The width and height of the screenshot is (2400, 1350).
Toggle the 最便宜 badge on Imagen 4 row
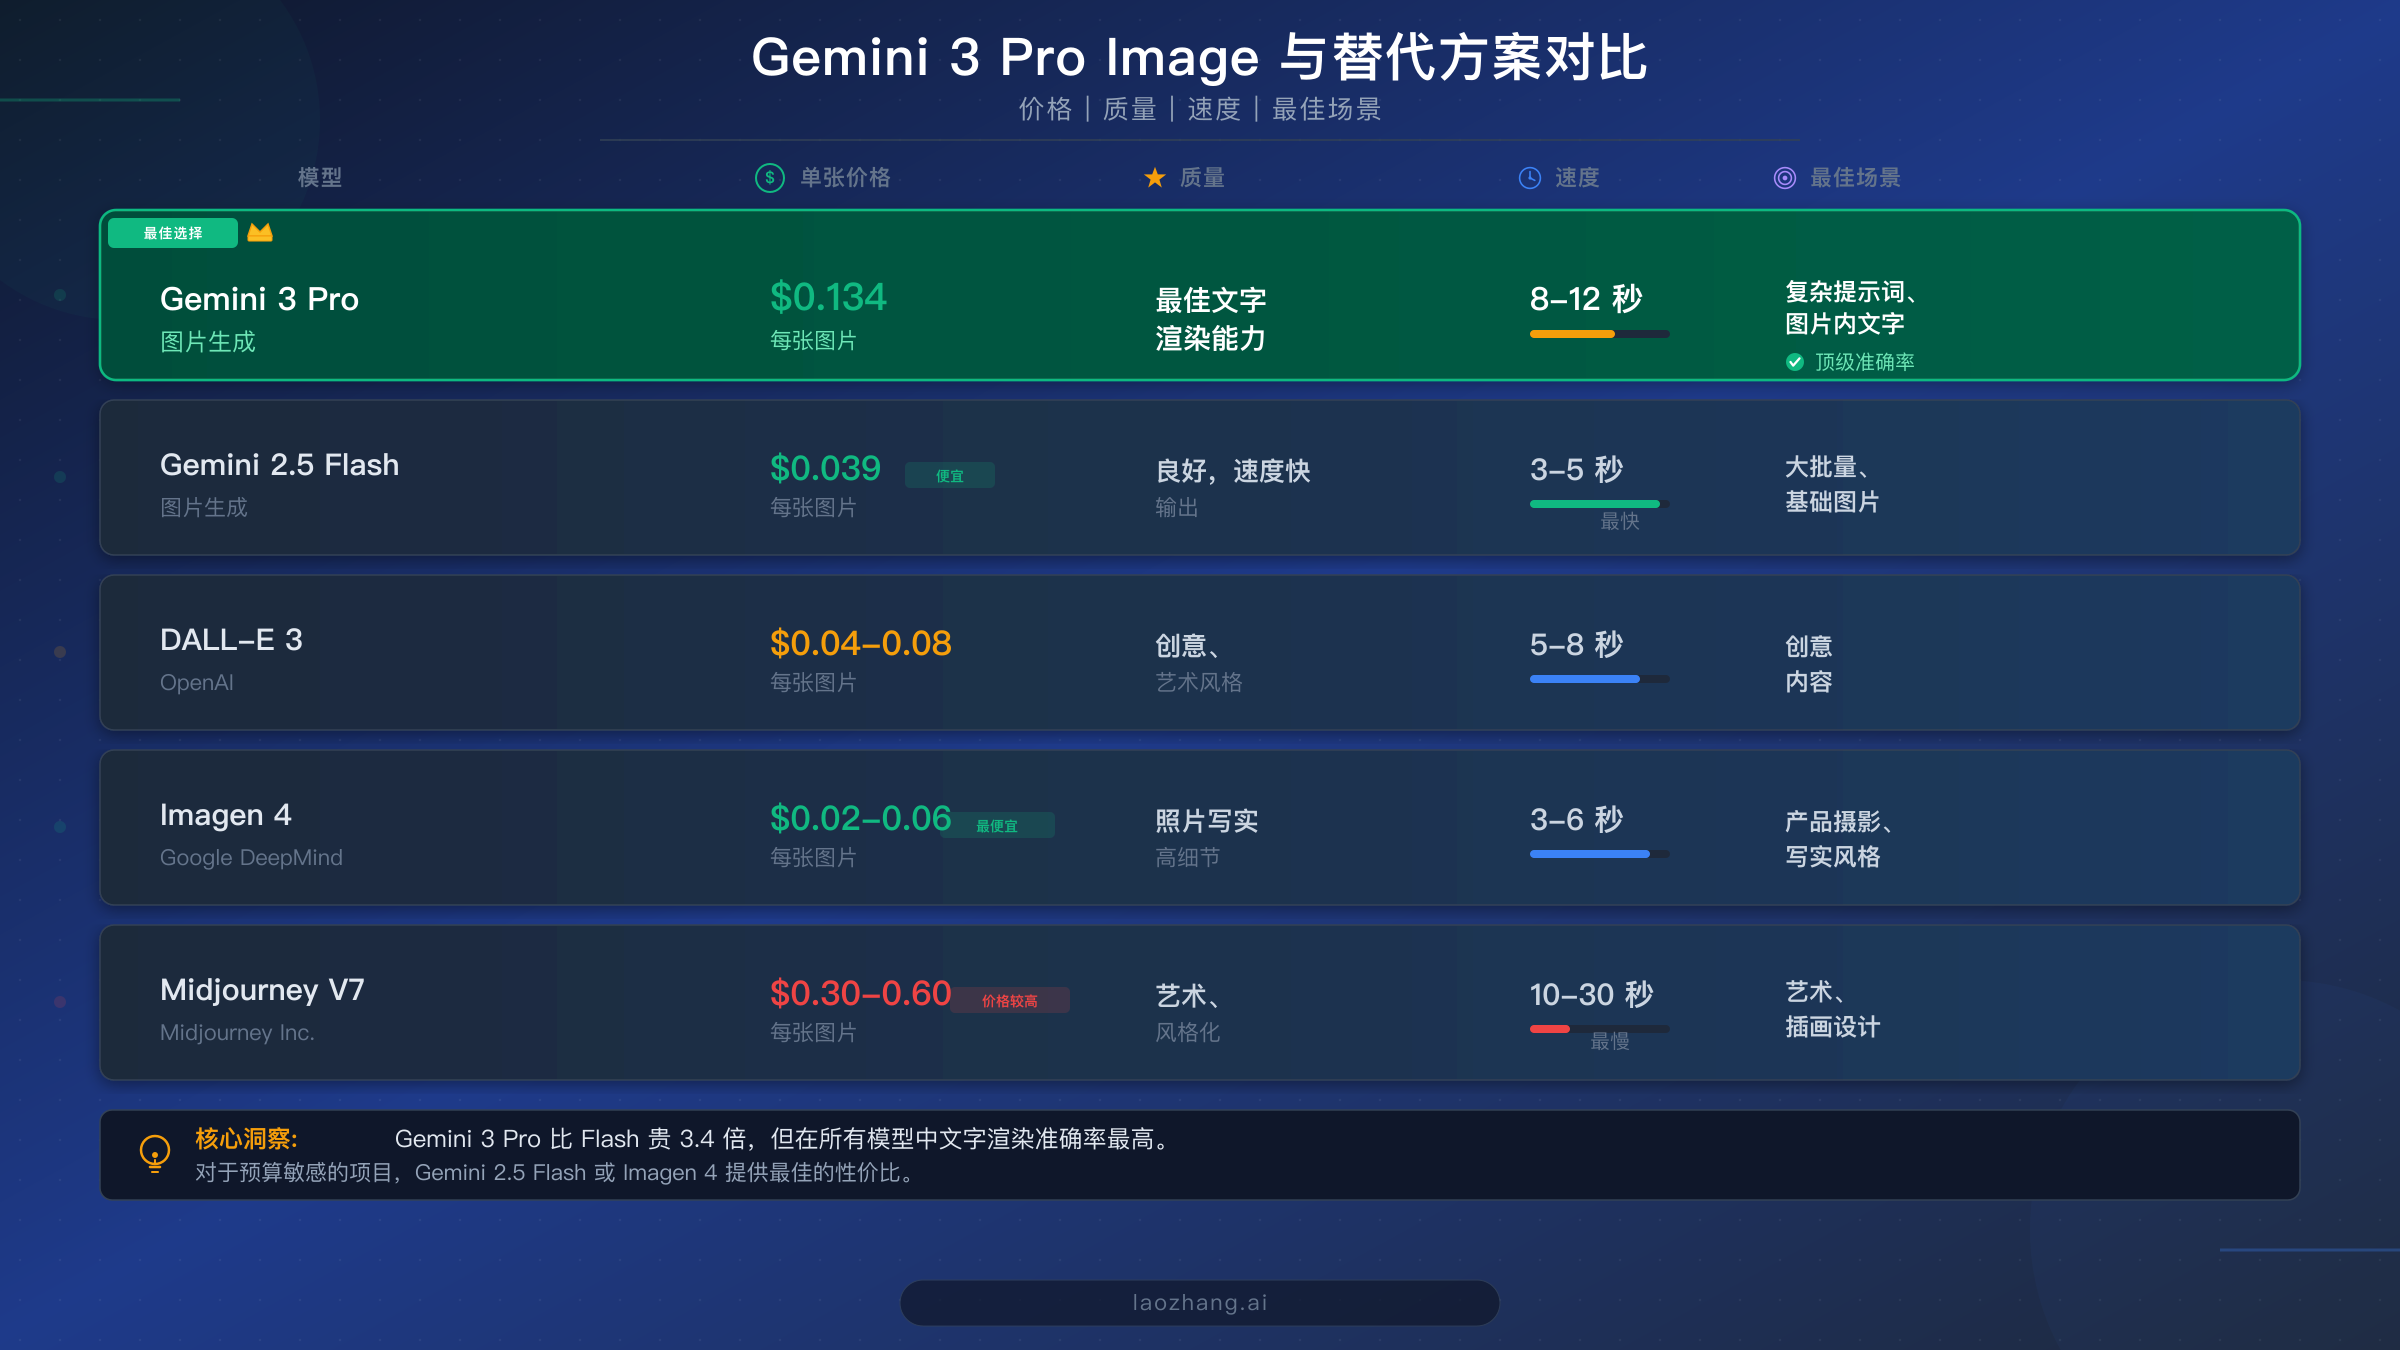[x=1003, y=826]
